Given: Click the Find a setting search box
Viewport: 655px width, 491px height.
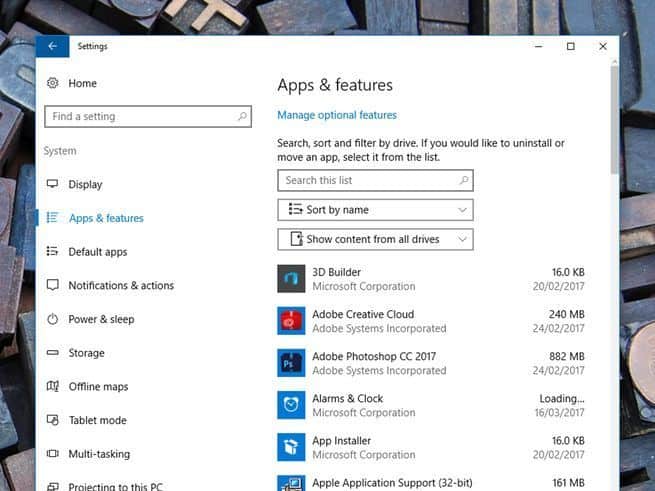Looking at the screenshot, I should 140,117.
